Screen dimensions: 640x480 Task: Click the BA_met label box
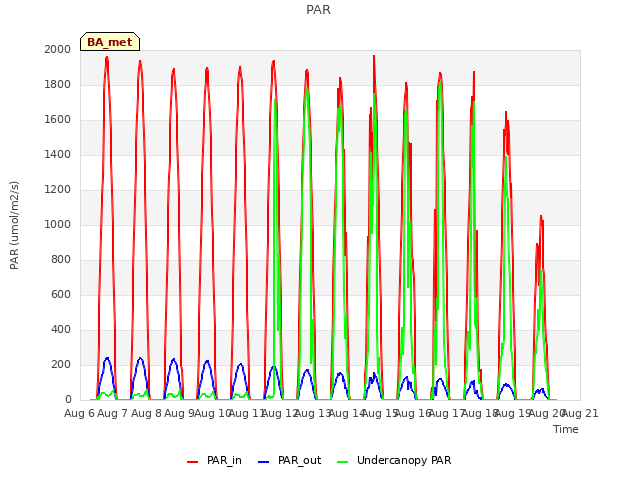click(x=110, y=42)
